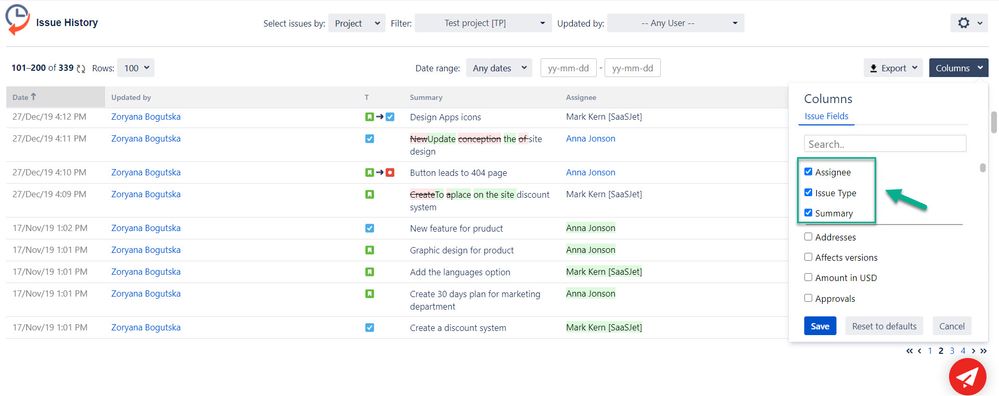Uncheck the Assignee checkbox
The height and width of the screenshot is (396, 999).
tap(809, 172)
